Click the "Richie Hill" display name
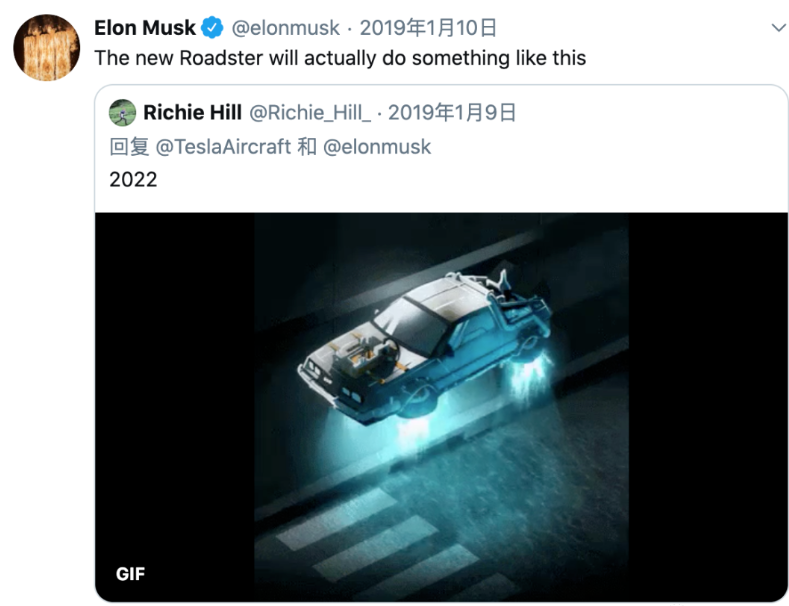The image size is (789, 606). [x=193, y=112]
